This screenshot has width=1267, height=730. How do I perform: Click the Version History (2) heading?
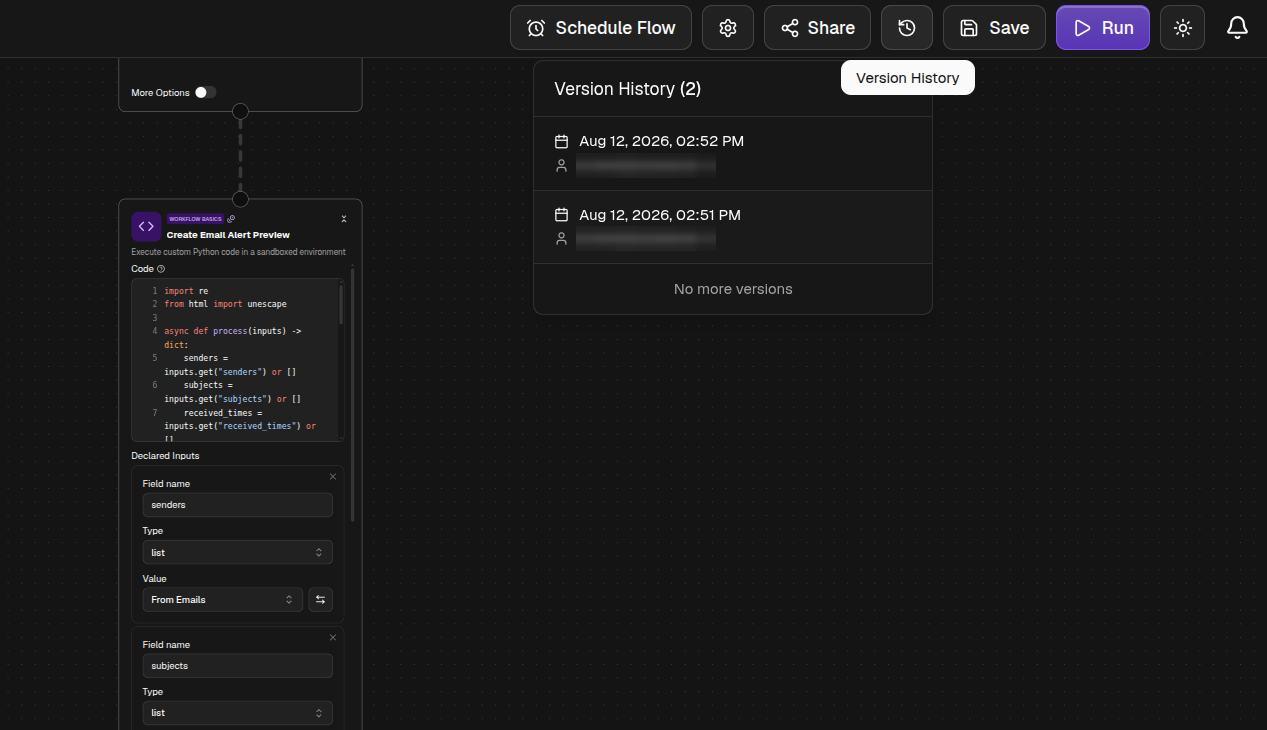(x=628, y=89)
